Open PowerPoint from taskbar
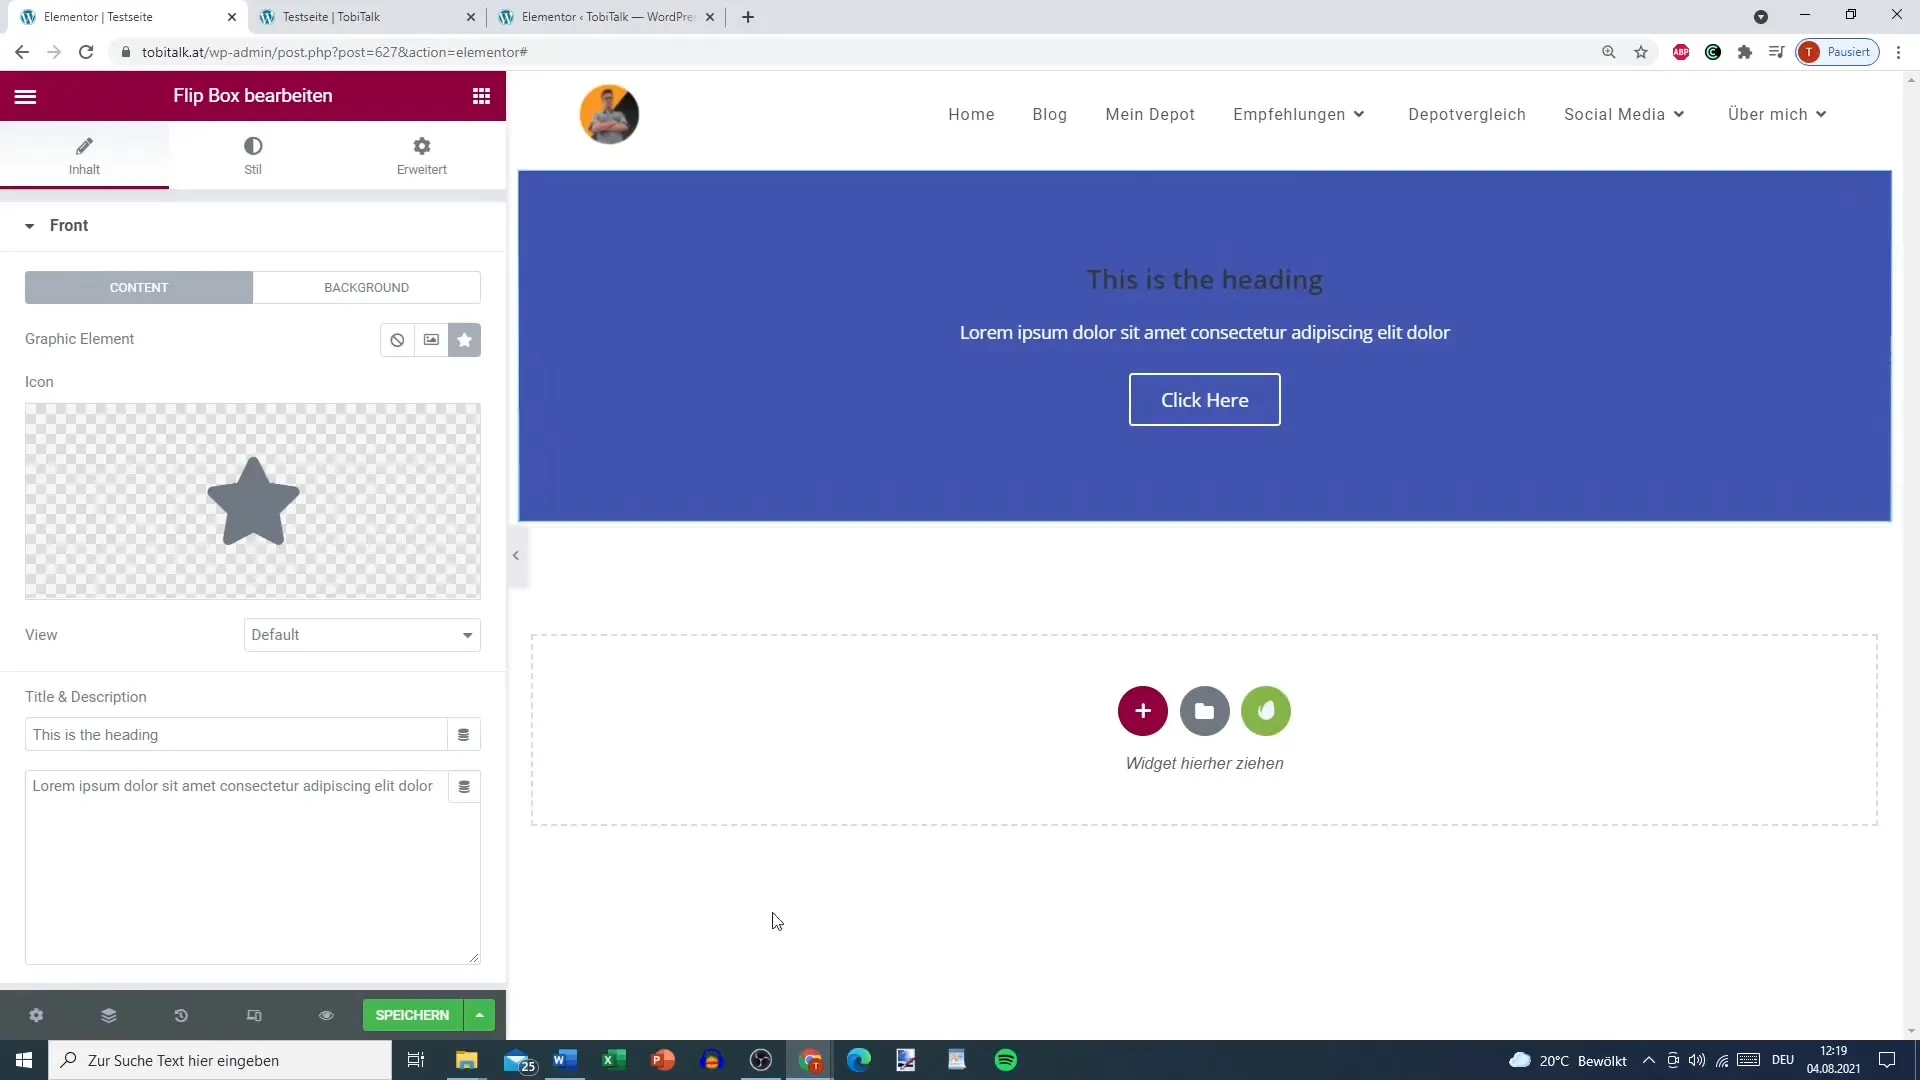The width and height of the screenshot is (1920, 1080). pos(663,1060)
